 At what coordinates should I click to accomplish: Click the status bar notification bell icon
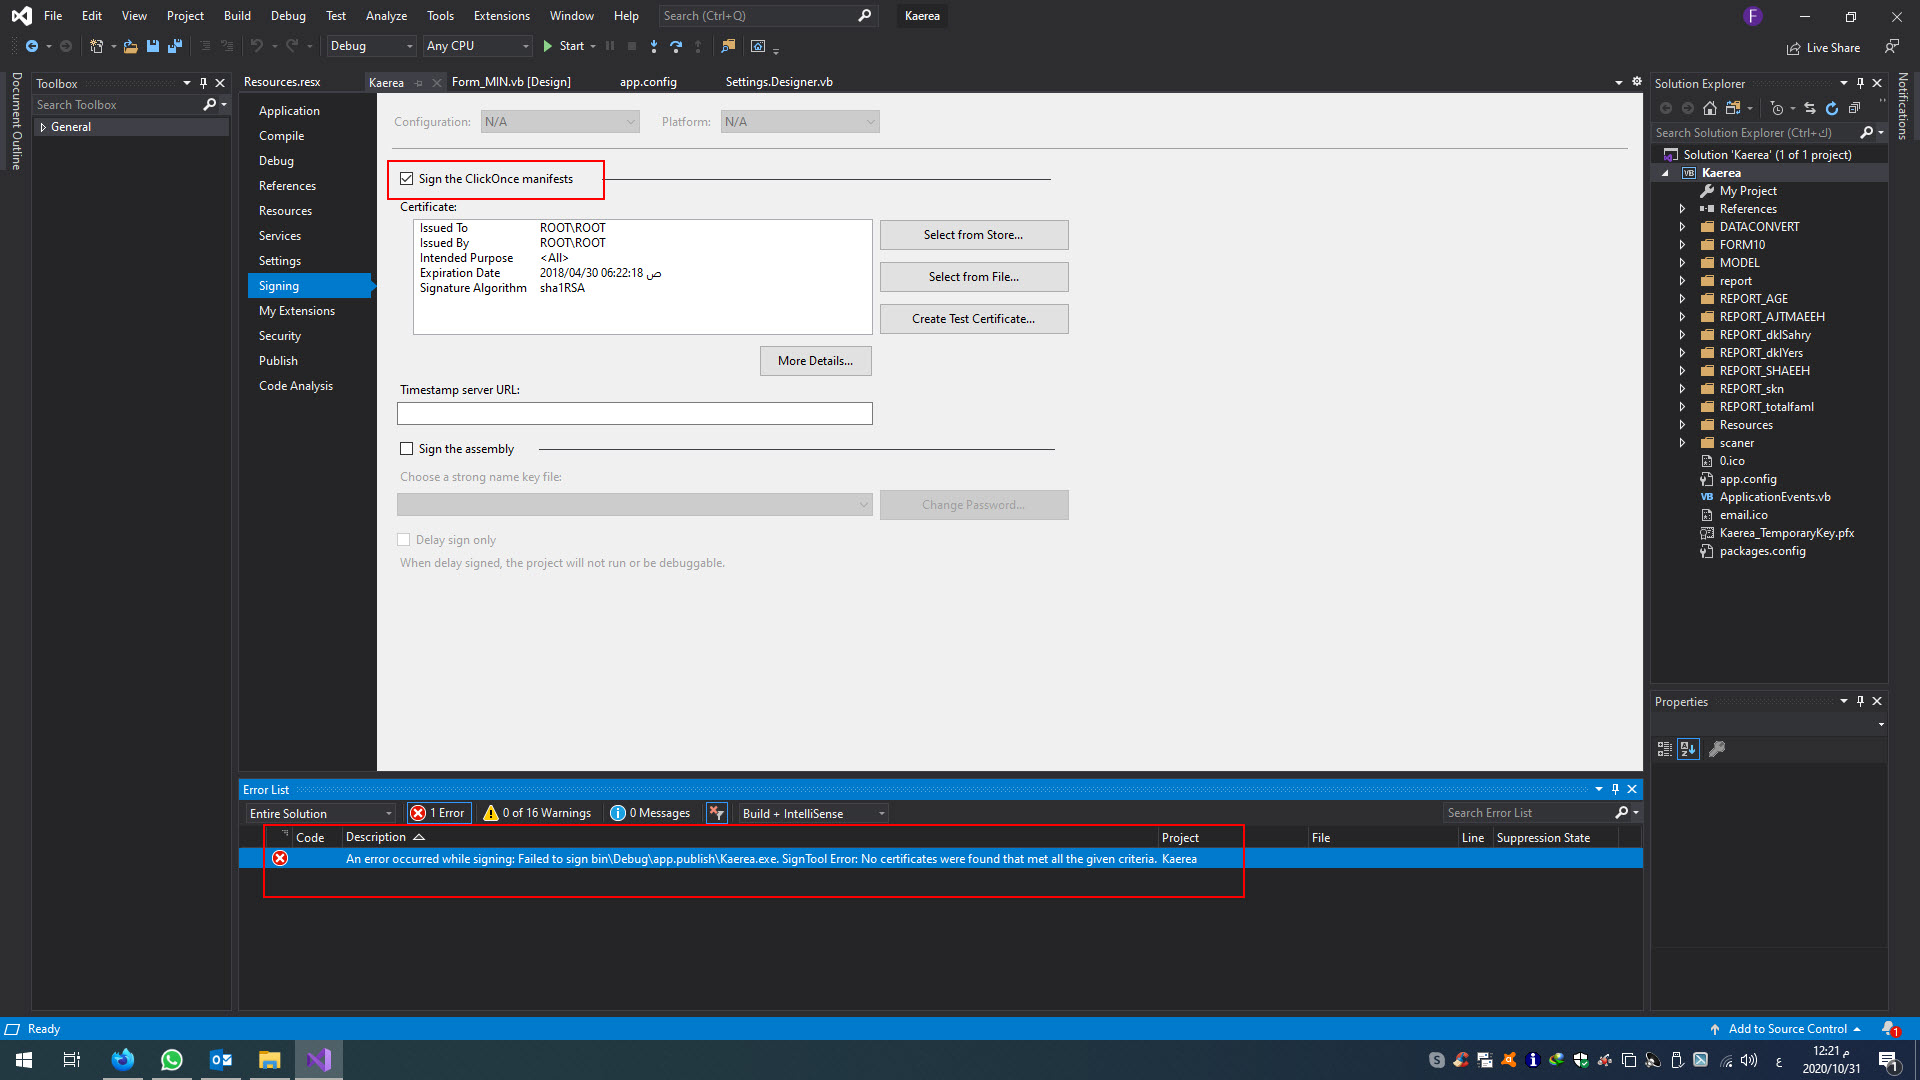pyautogui.click(x=1889, y=1029)
